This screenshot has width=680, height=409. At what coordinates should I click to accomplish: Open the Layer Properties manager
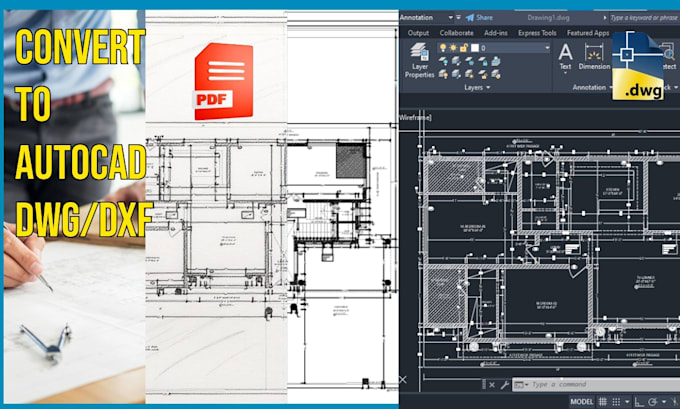[419, 60]
